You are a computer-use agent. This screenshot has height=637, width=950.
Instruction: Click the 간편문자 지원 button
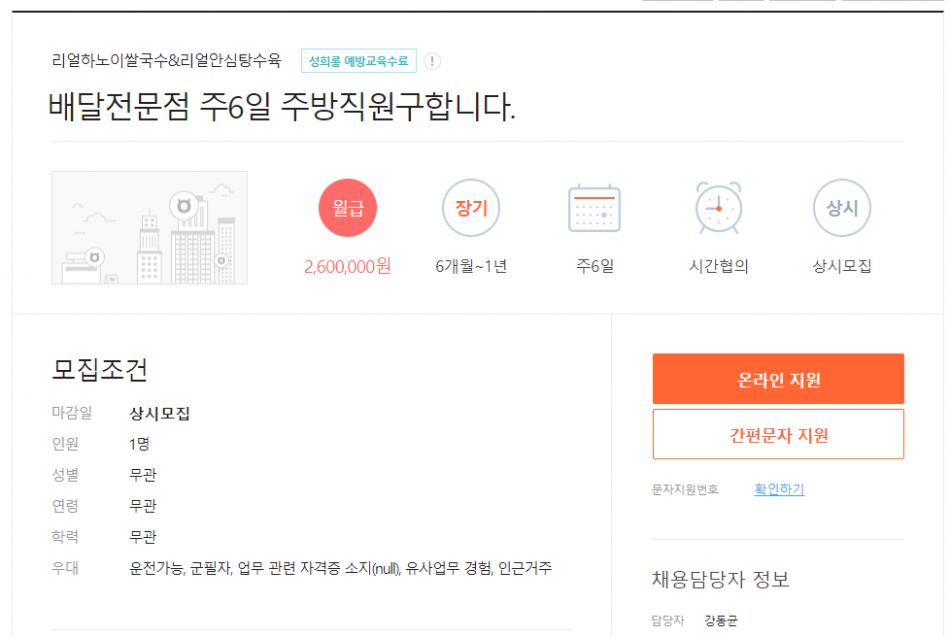(x=779, y=434)
